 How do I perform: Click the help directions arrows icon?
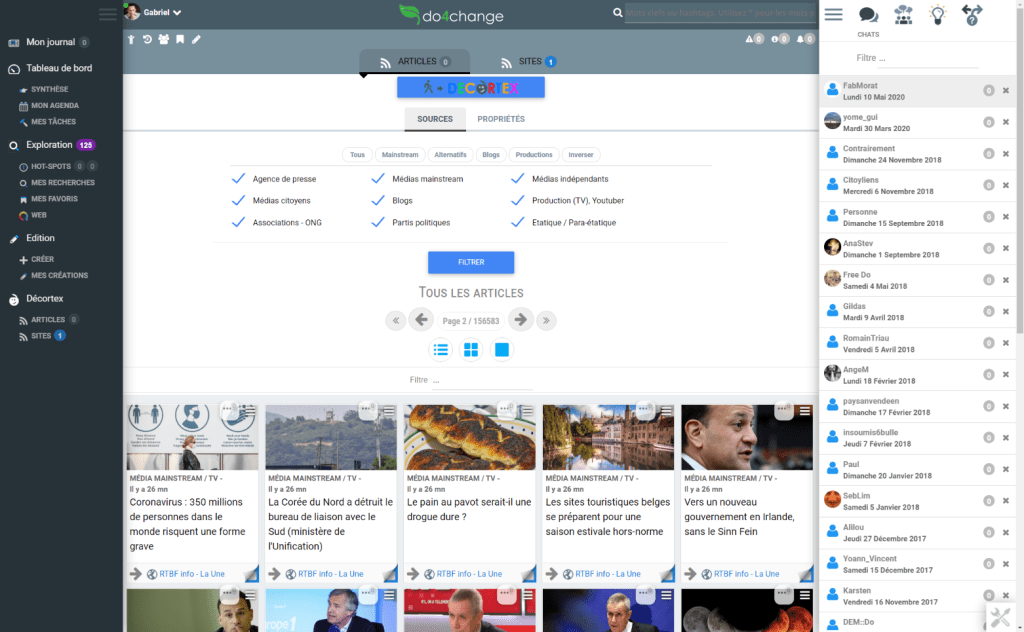click(x=971, y=15)
